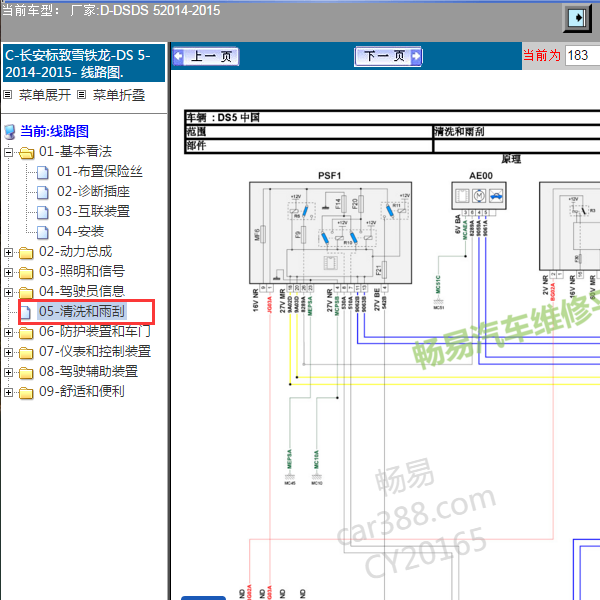
Task: Click the document icon of 04-安装
Action: click(42, 232)
